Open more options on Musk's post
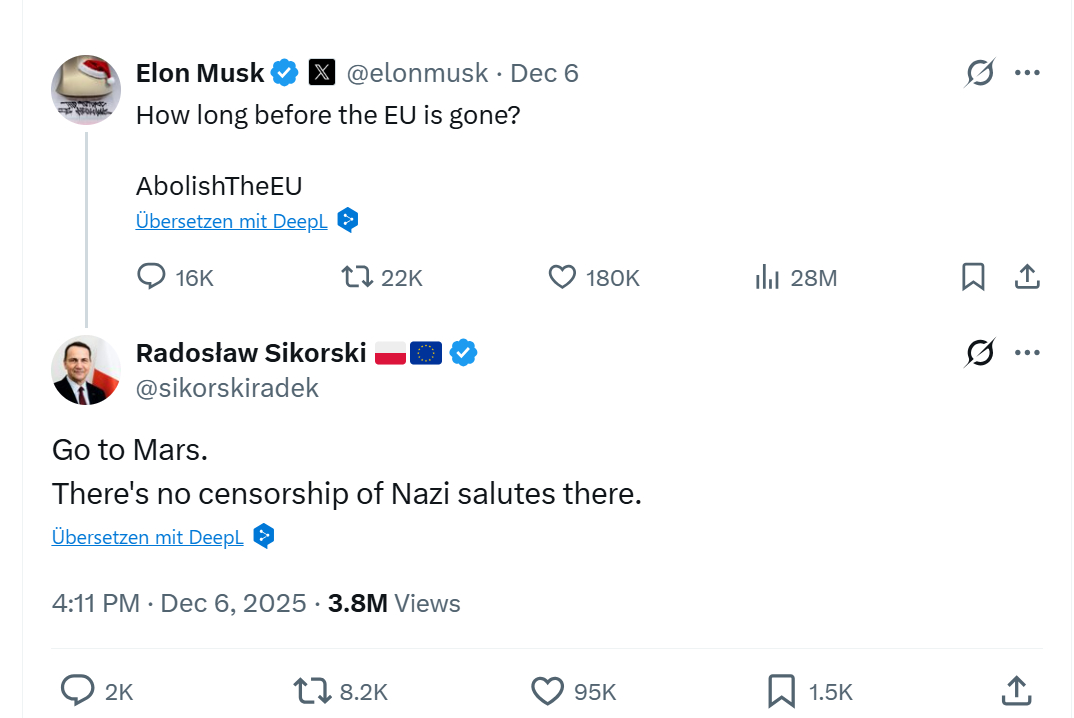 [x=1027, y=73]
